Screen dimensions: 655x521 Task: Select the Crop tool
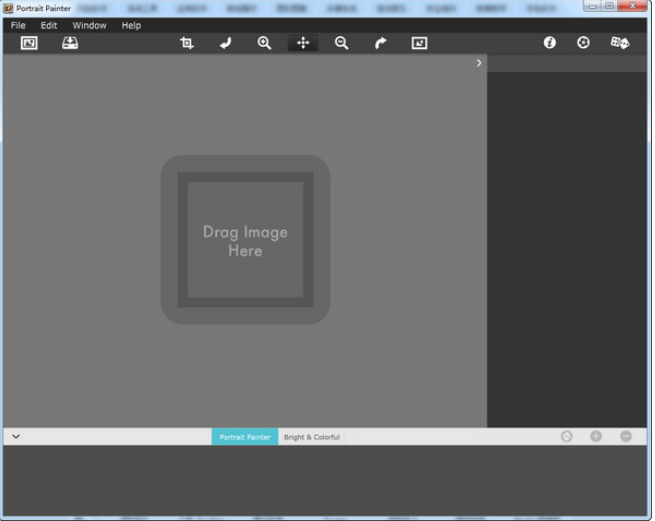pos(187,43)
